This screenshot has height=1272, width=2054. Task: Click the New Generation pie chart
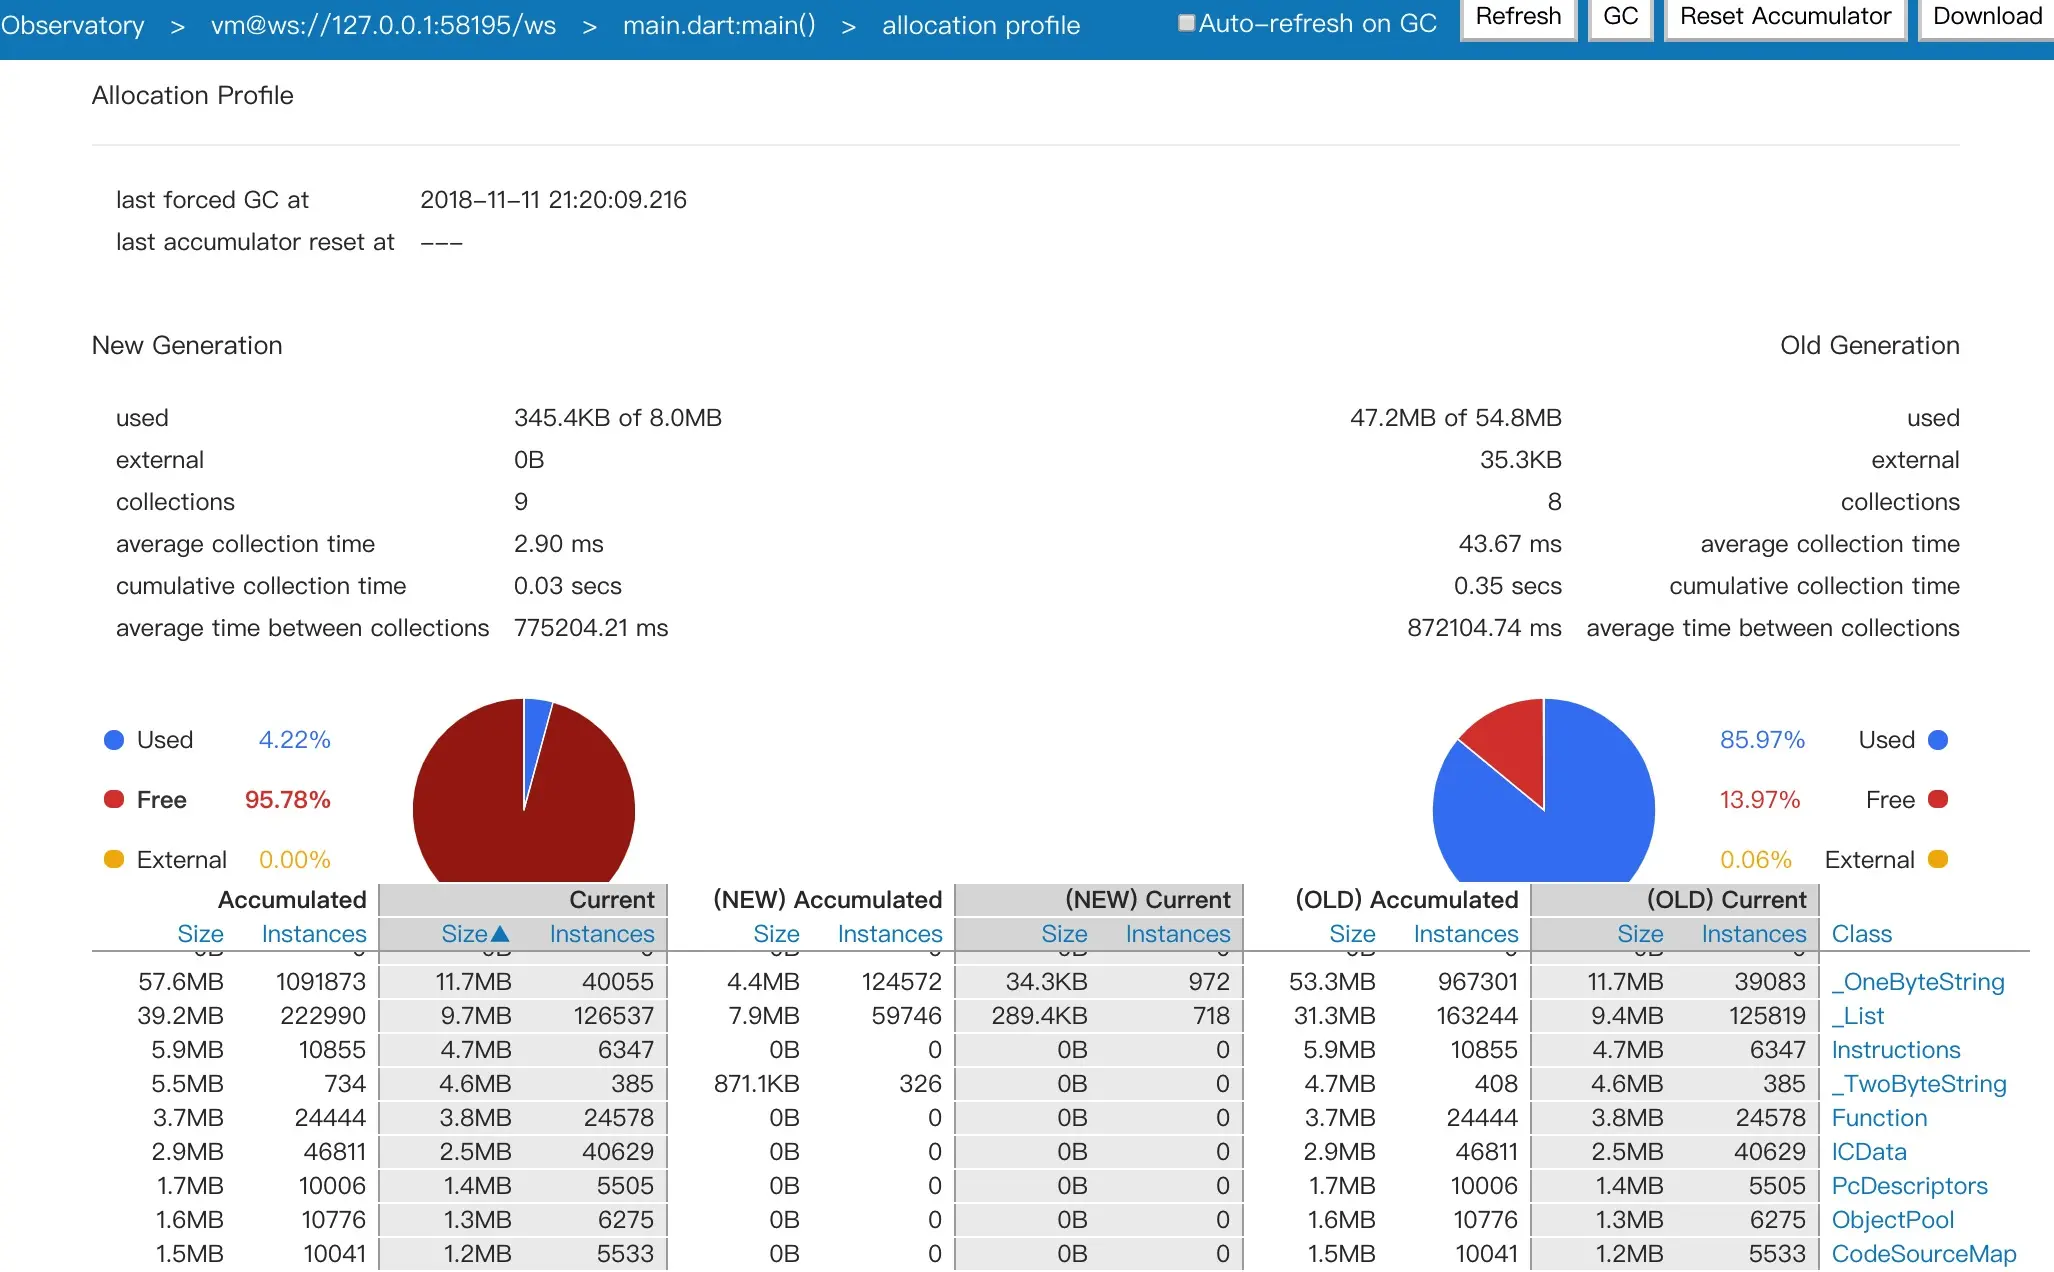[524, 790]
